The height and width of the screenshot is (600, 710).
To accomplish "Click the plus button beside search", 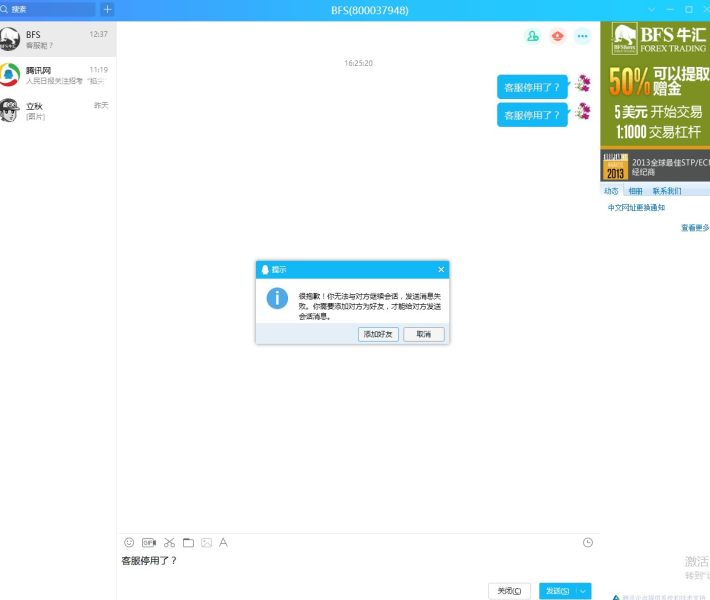I will [x=107, y=9].
